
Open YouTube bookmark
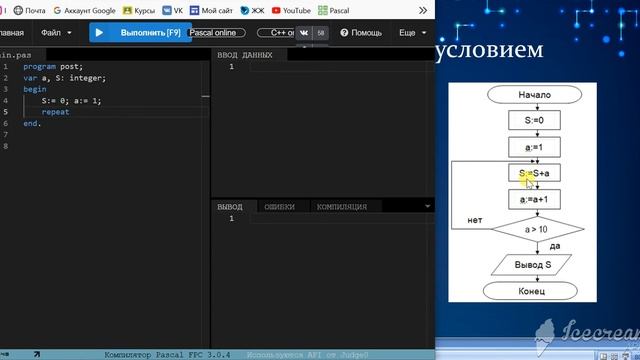pyautogui.click(x=291, y=10)
